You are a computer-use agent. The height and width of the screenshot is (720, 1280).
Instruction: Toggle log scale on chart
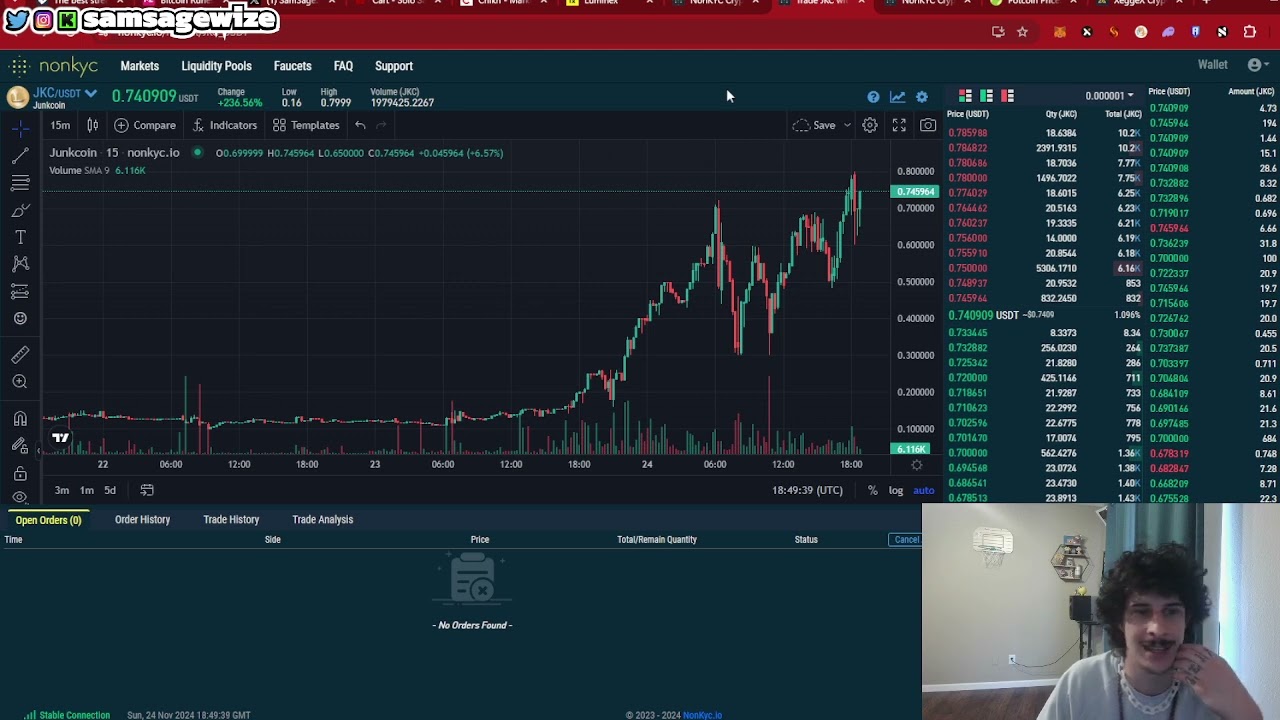[x=896, y=490]
